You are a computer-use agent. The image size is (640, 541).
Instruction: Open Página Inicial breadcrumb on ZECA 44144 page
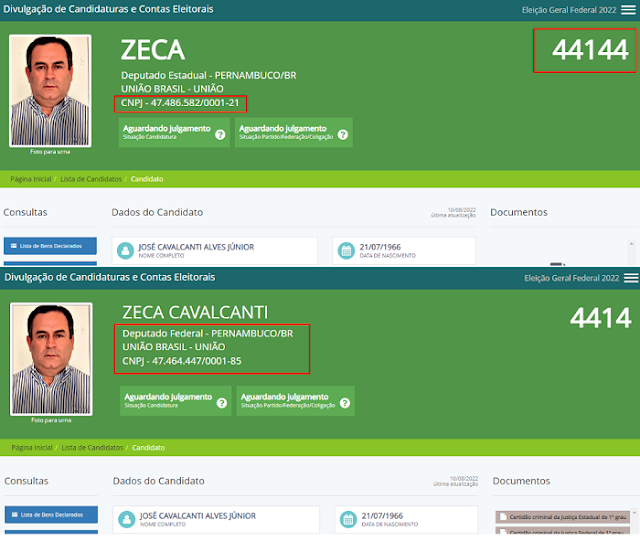(31, 179)
